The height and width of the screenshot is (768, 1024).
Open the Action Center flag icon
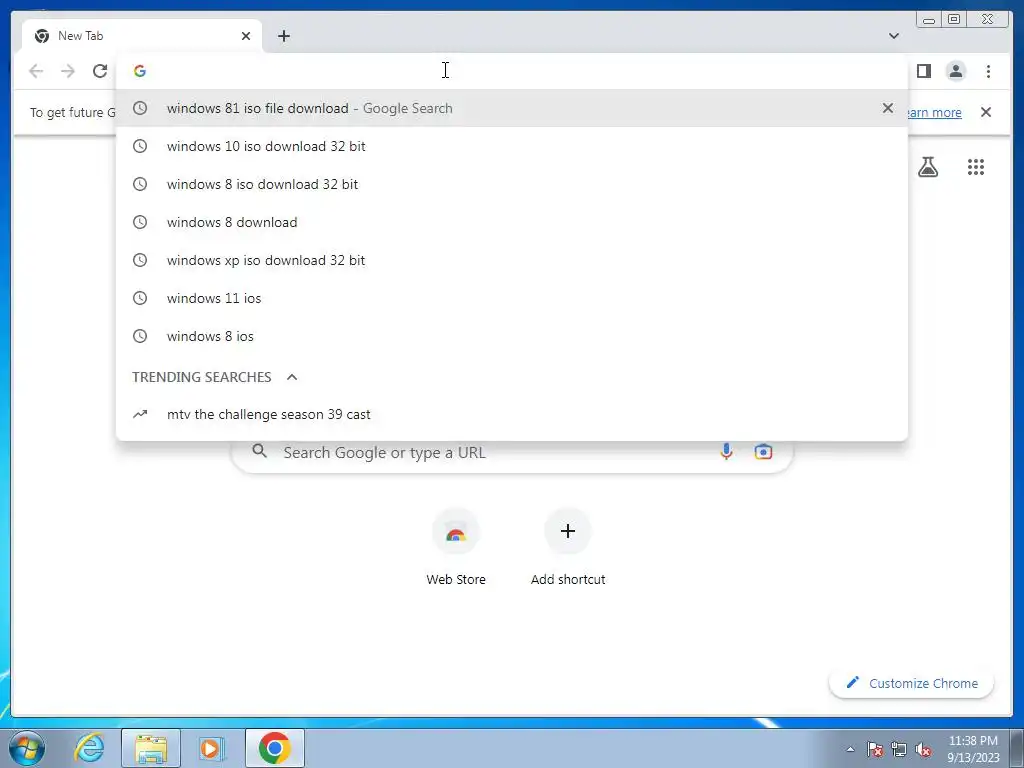click(x=875, y=749)
